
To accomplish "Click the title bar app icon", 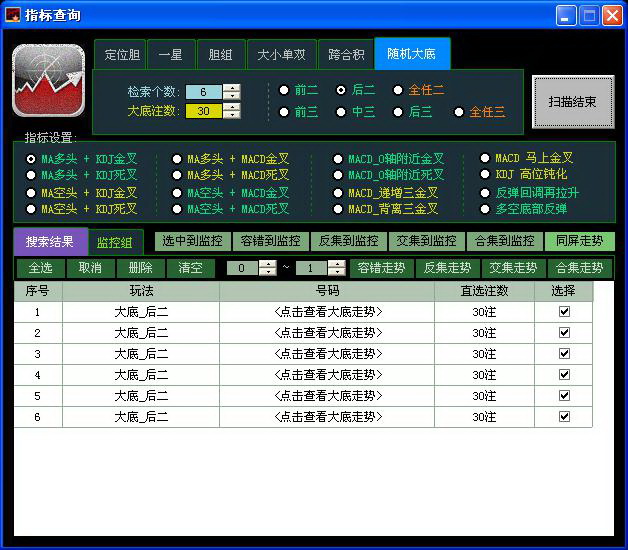I will [x=12, y=15].
